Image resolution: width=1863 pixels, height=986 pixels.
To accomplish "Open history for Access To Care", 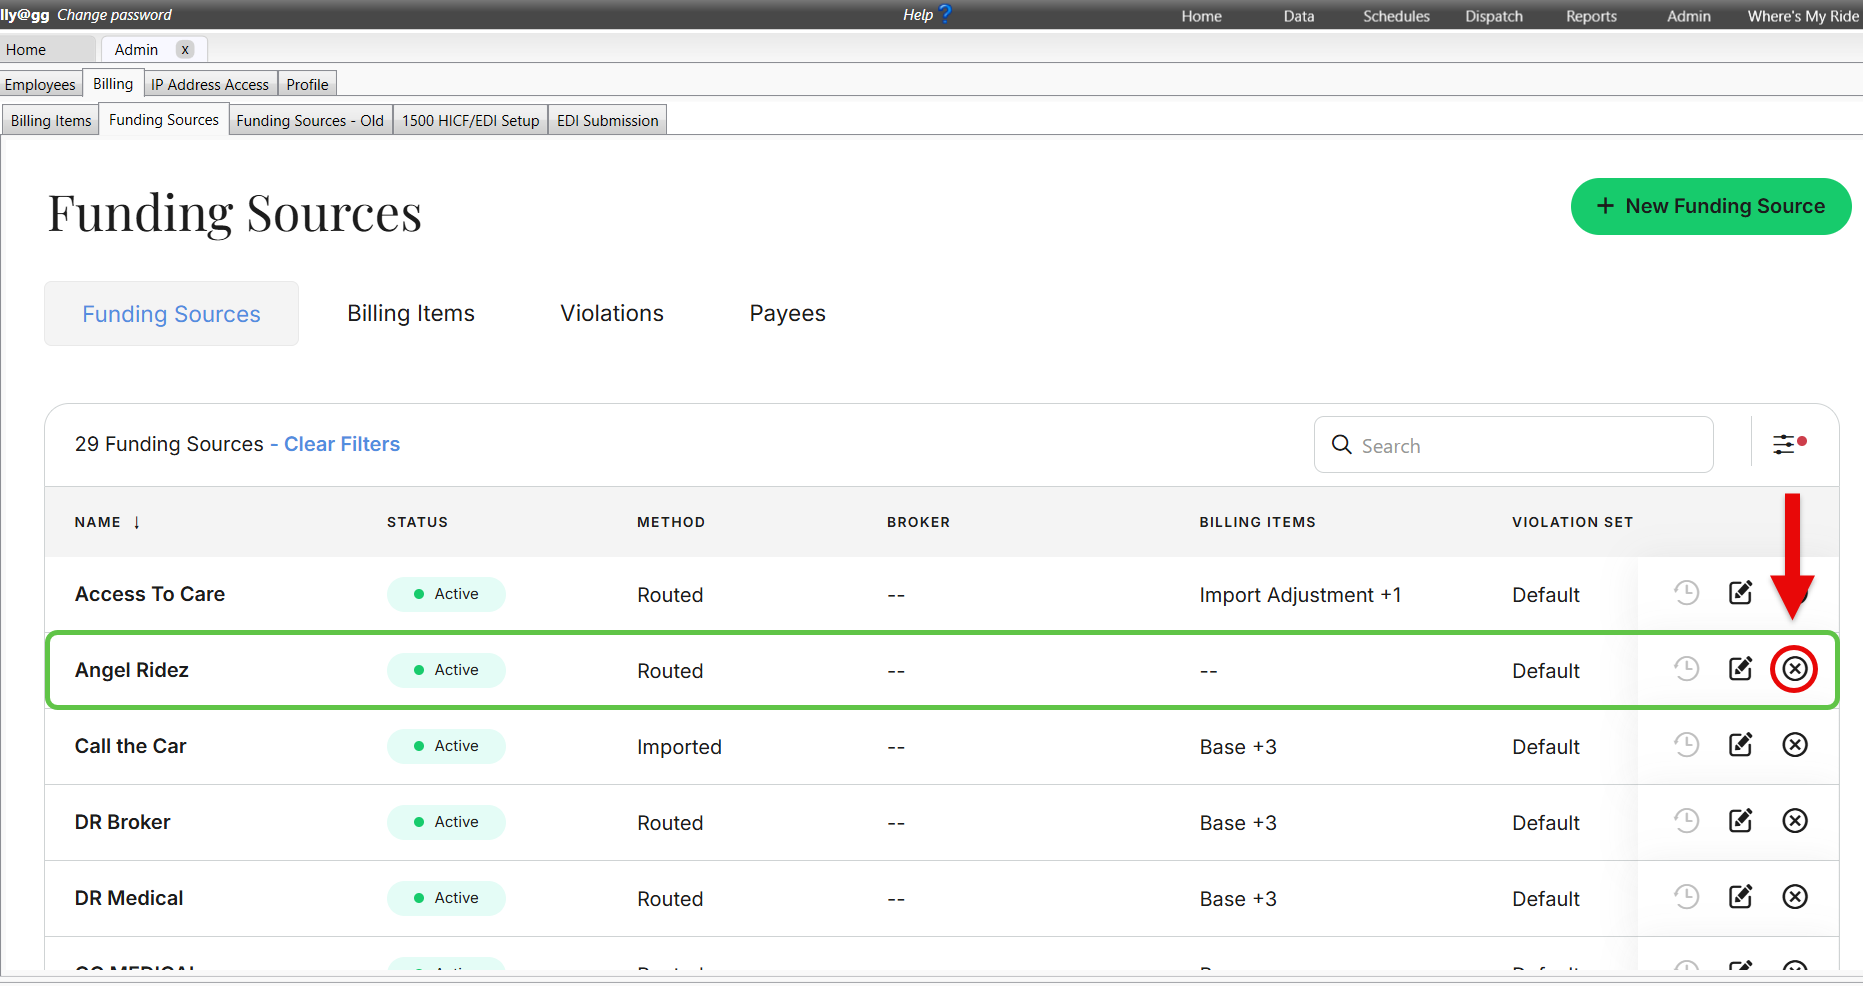I will point(1686,593).
